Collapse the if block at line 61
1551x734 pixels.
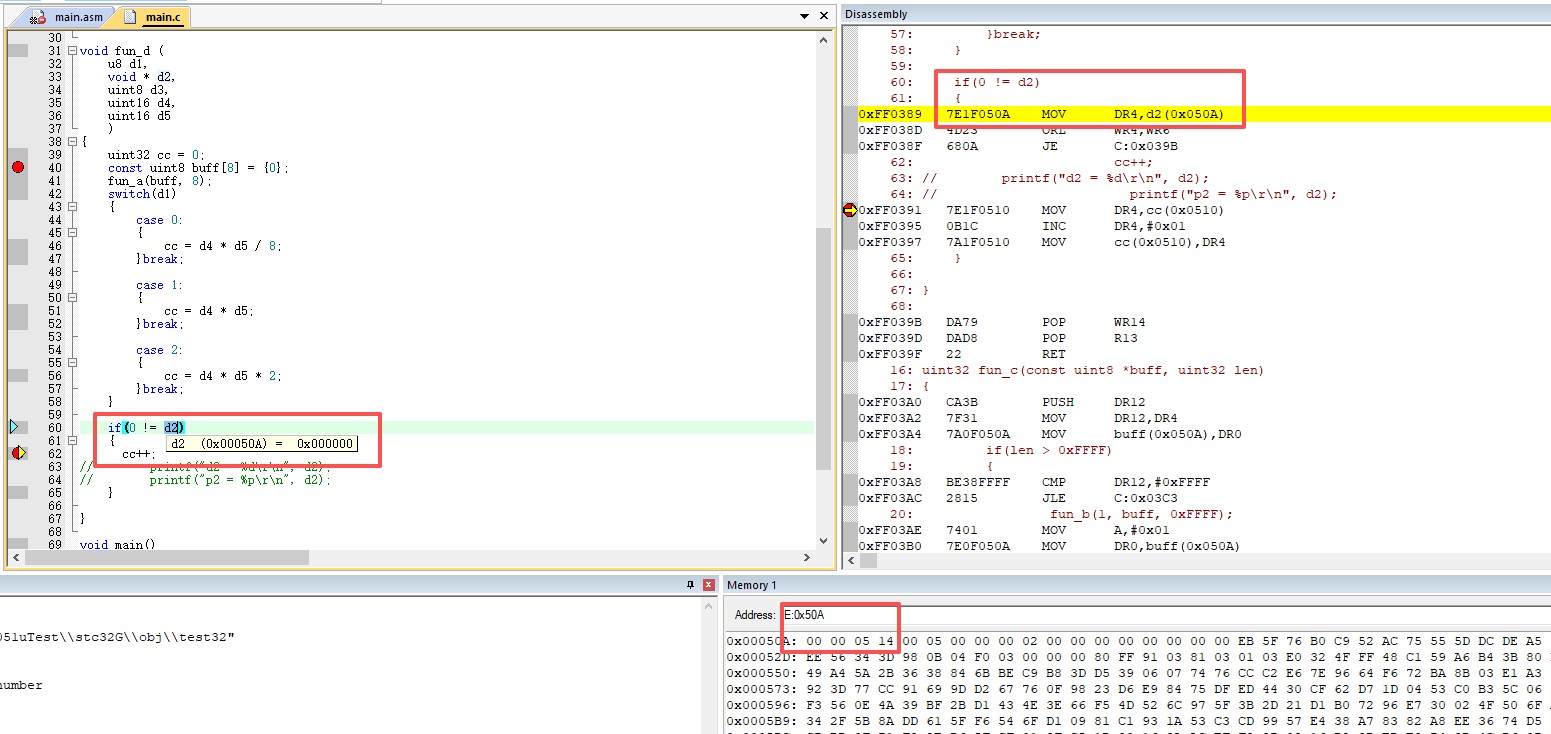coord(73,440)
